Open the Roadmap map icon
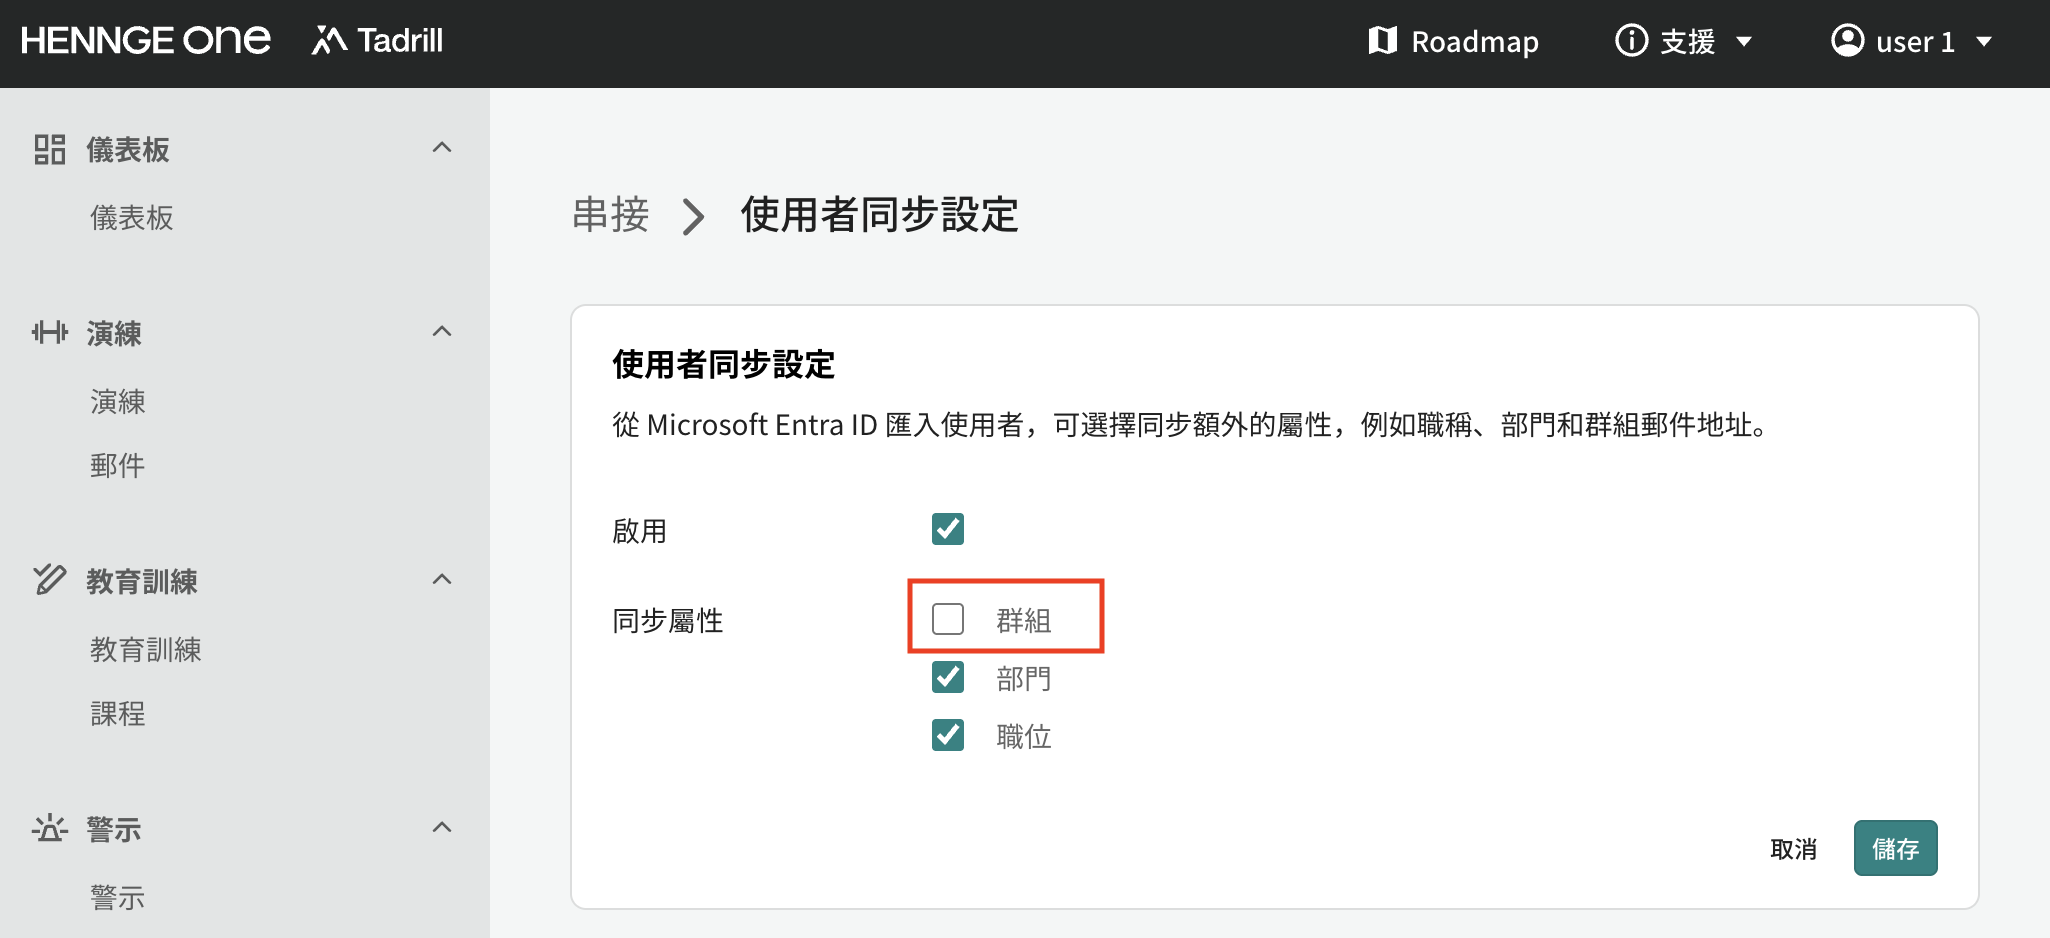2050x938 pixels. tap(1382, 41)
